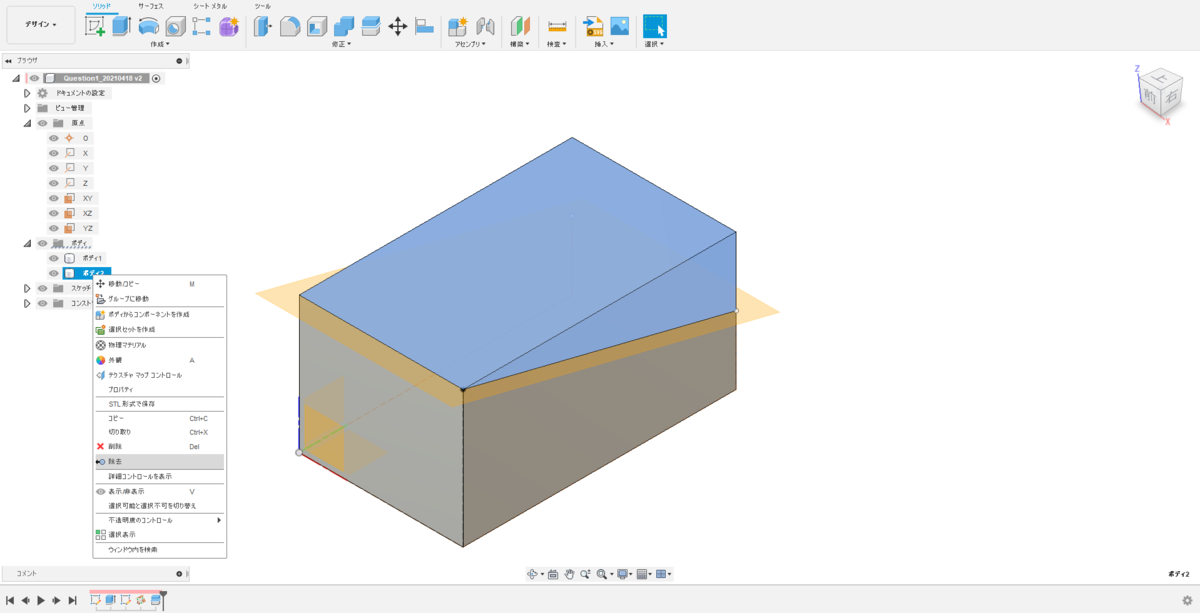Choose STL 形式で保存 in context menu

click(x=160, y=404)
